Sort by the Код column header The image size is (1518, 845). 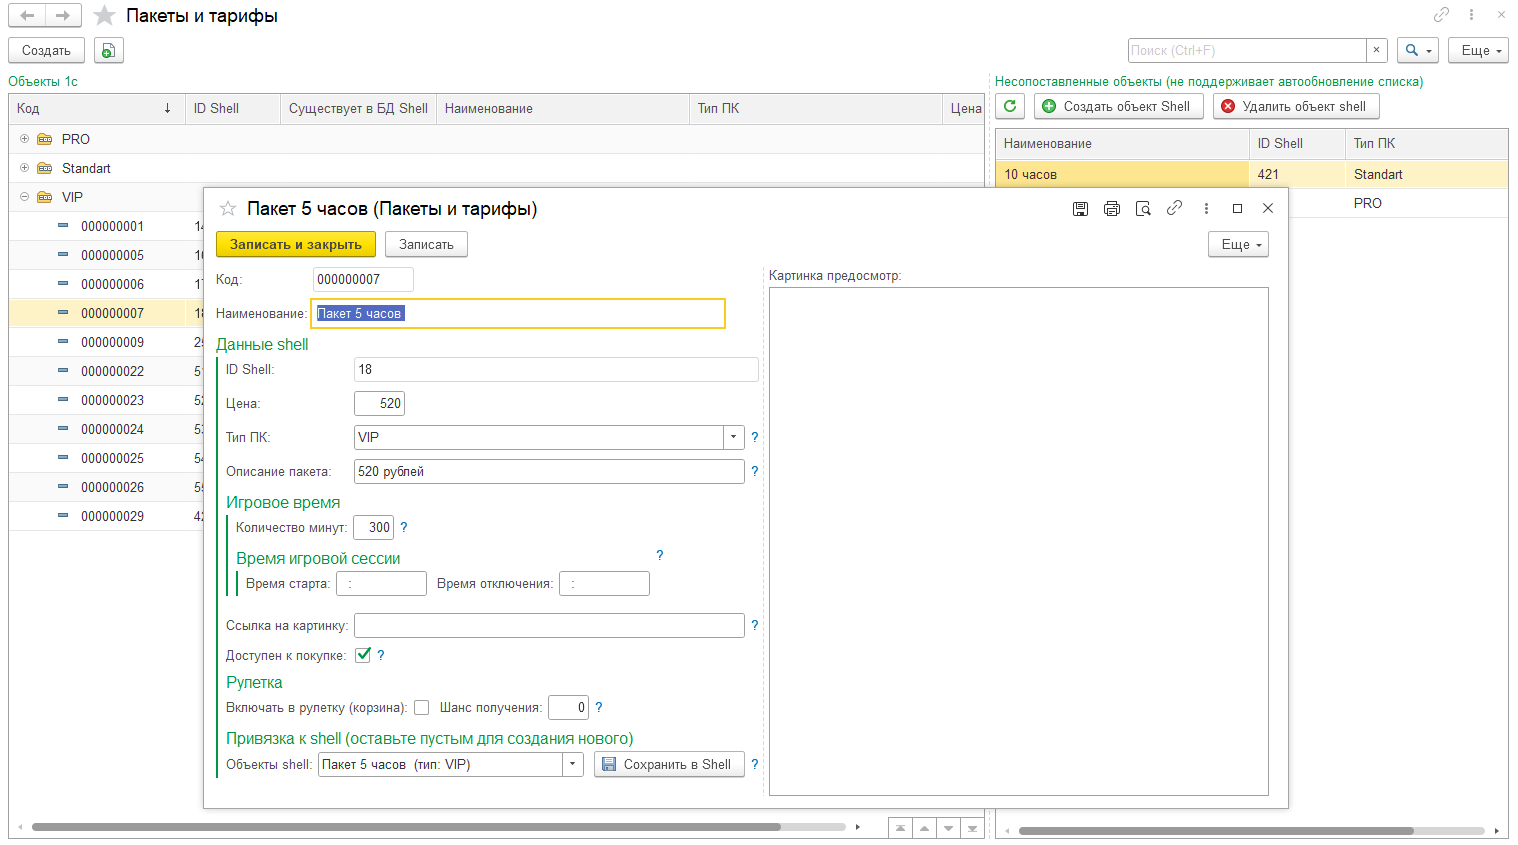(x=96, y=108)
